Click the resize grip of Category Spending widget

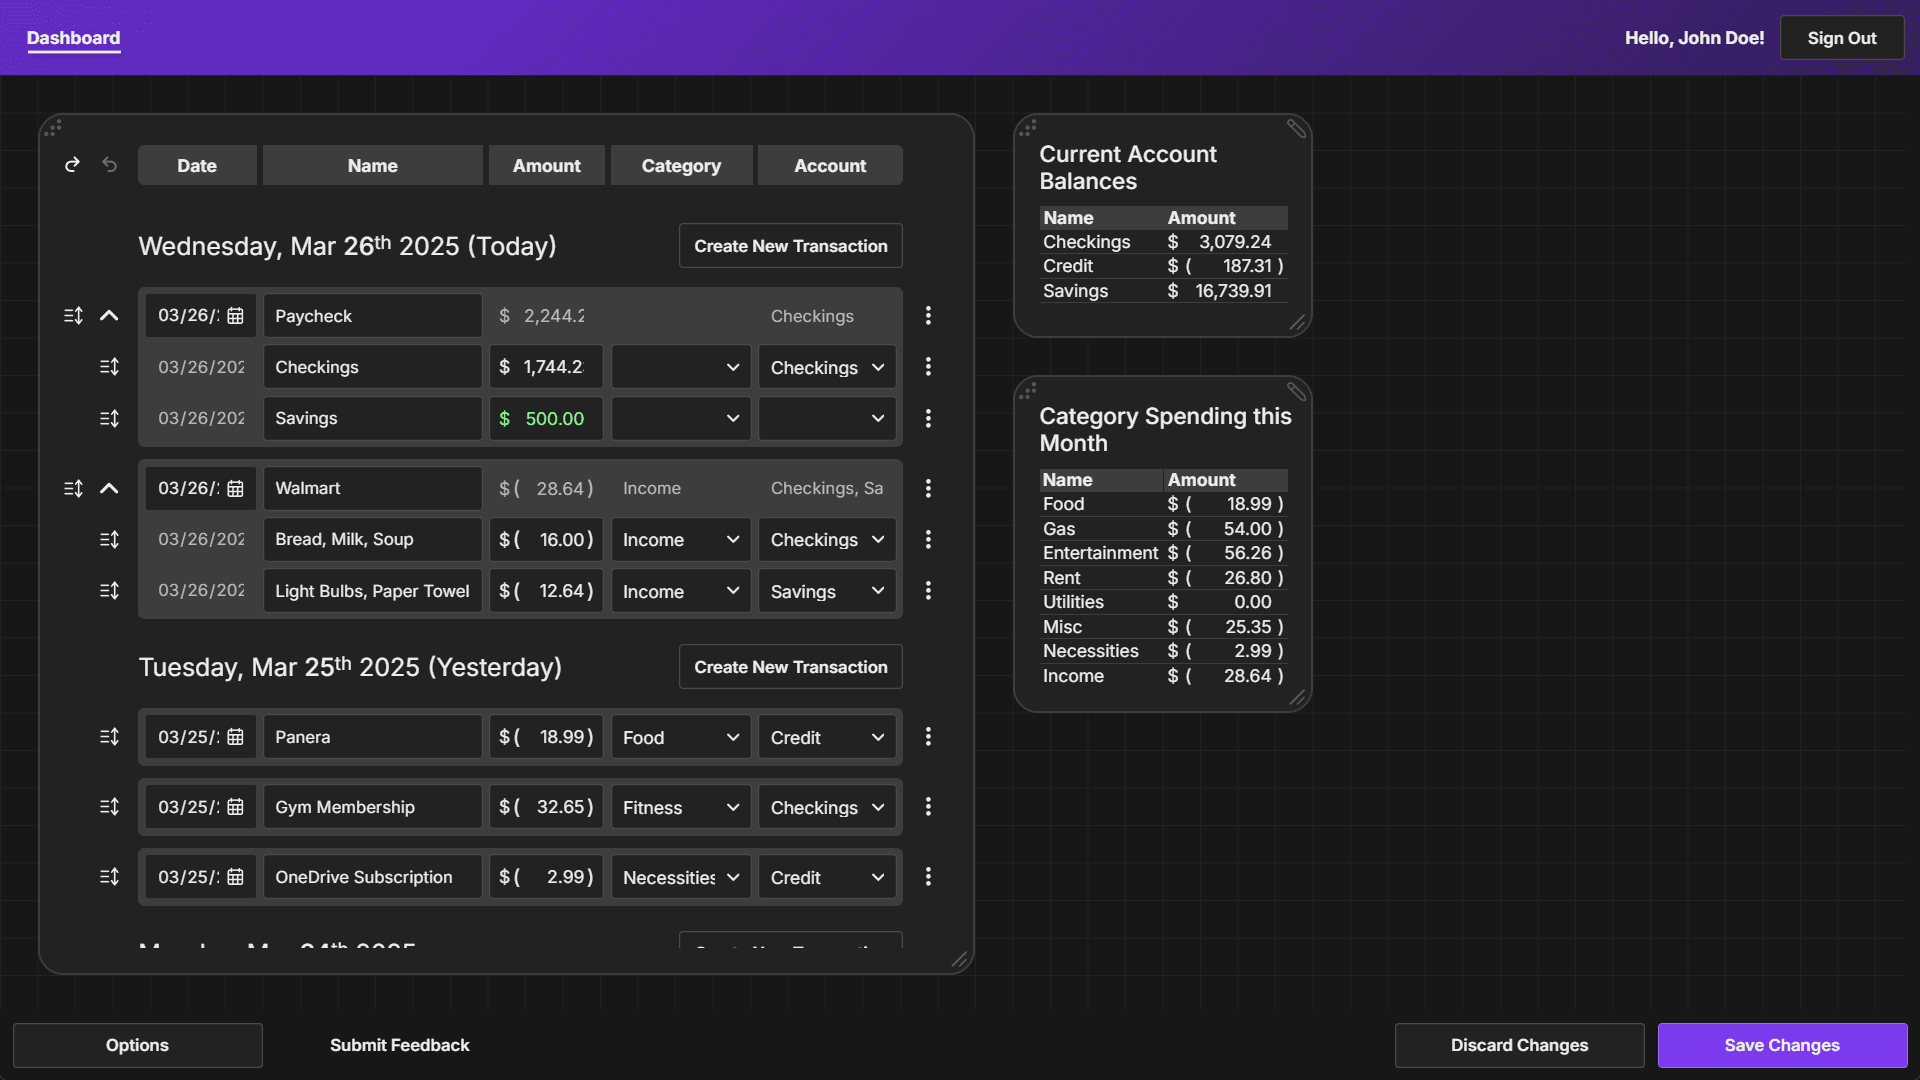pyautogui.click(x=1297, y=697)
